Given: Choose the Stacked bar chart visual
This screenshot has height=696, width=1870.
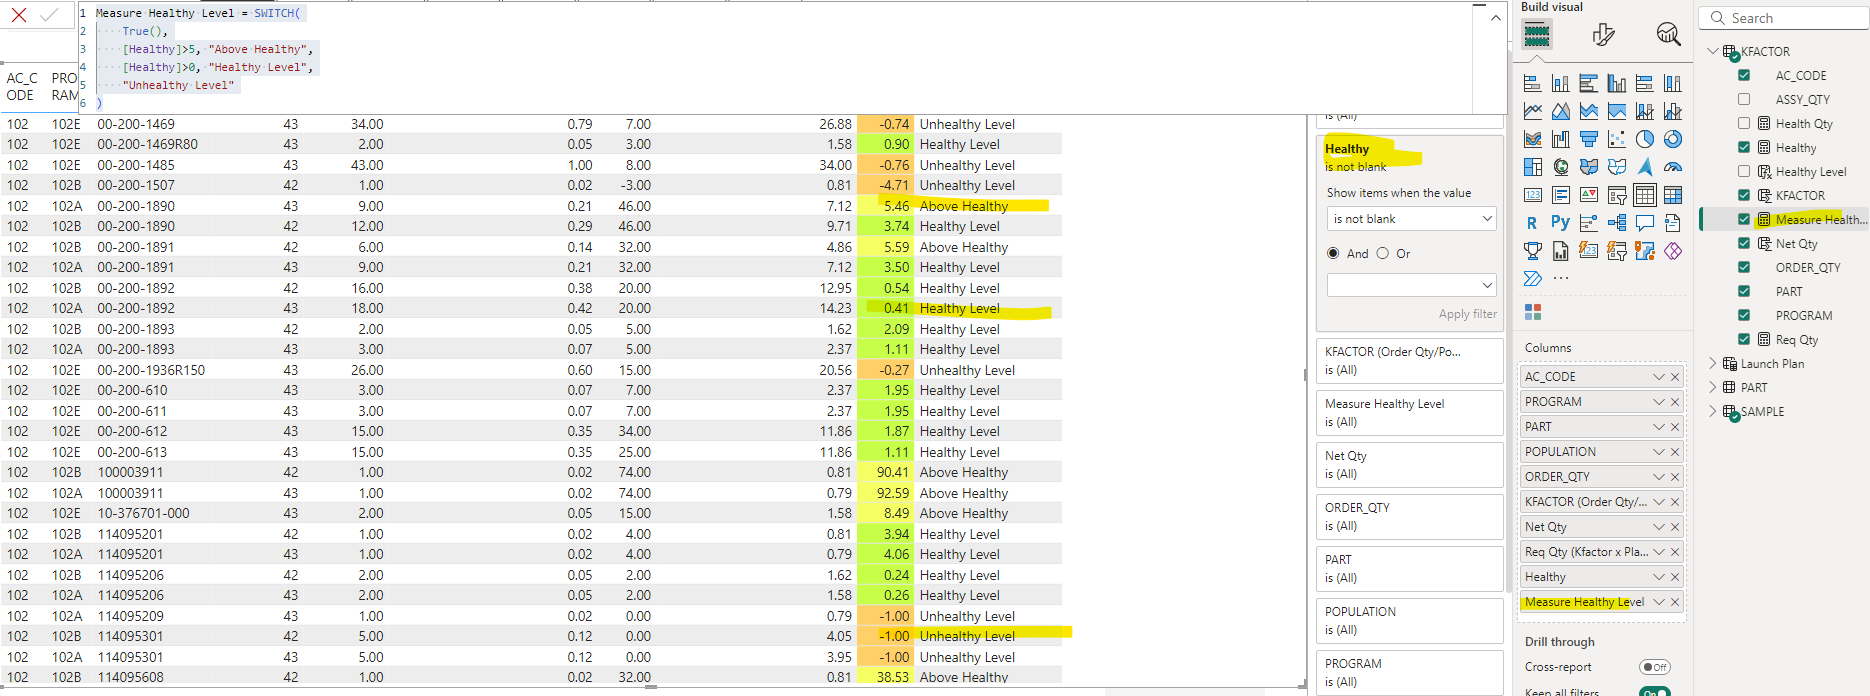Looking at the screenshot, I should 1532,83.
